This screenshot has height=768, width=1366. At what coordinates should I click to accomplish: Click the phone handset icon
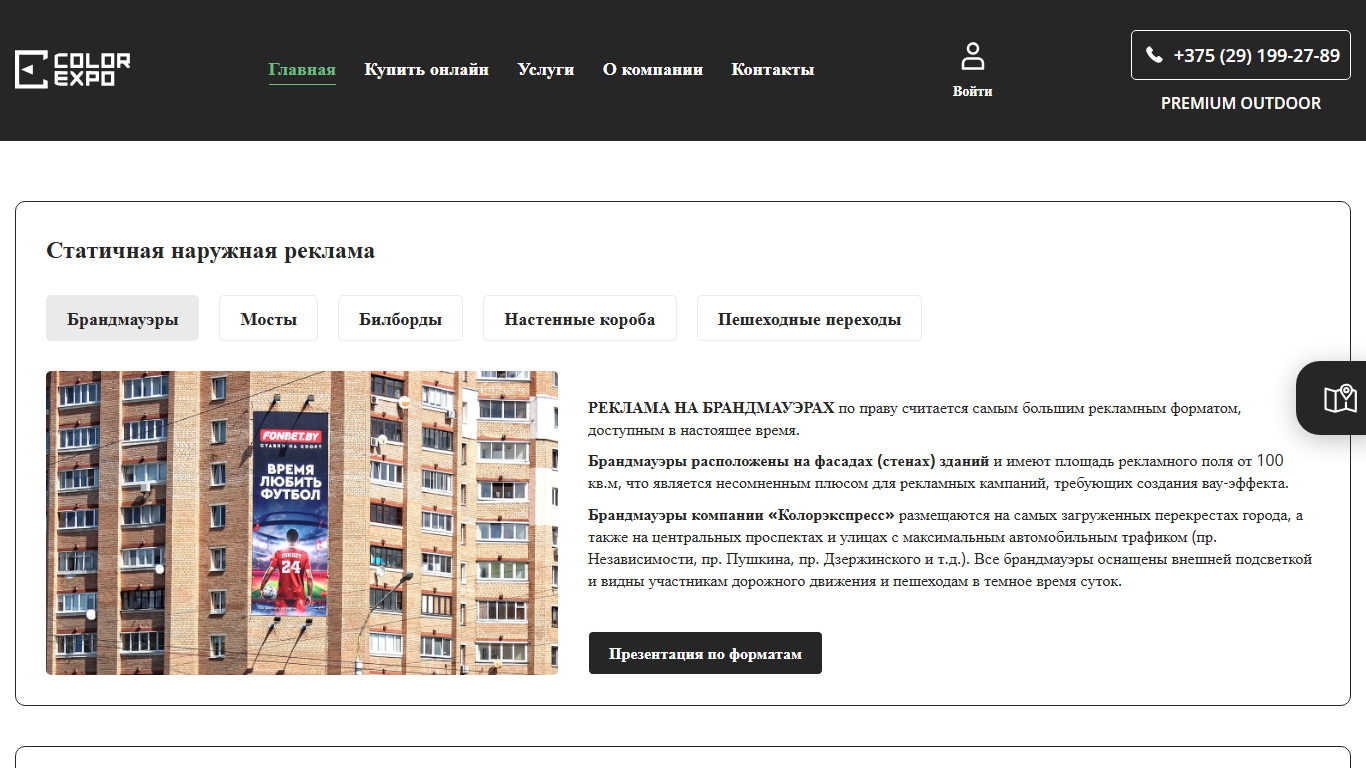1154,55
